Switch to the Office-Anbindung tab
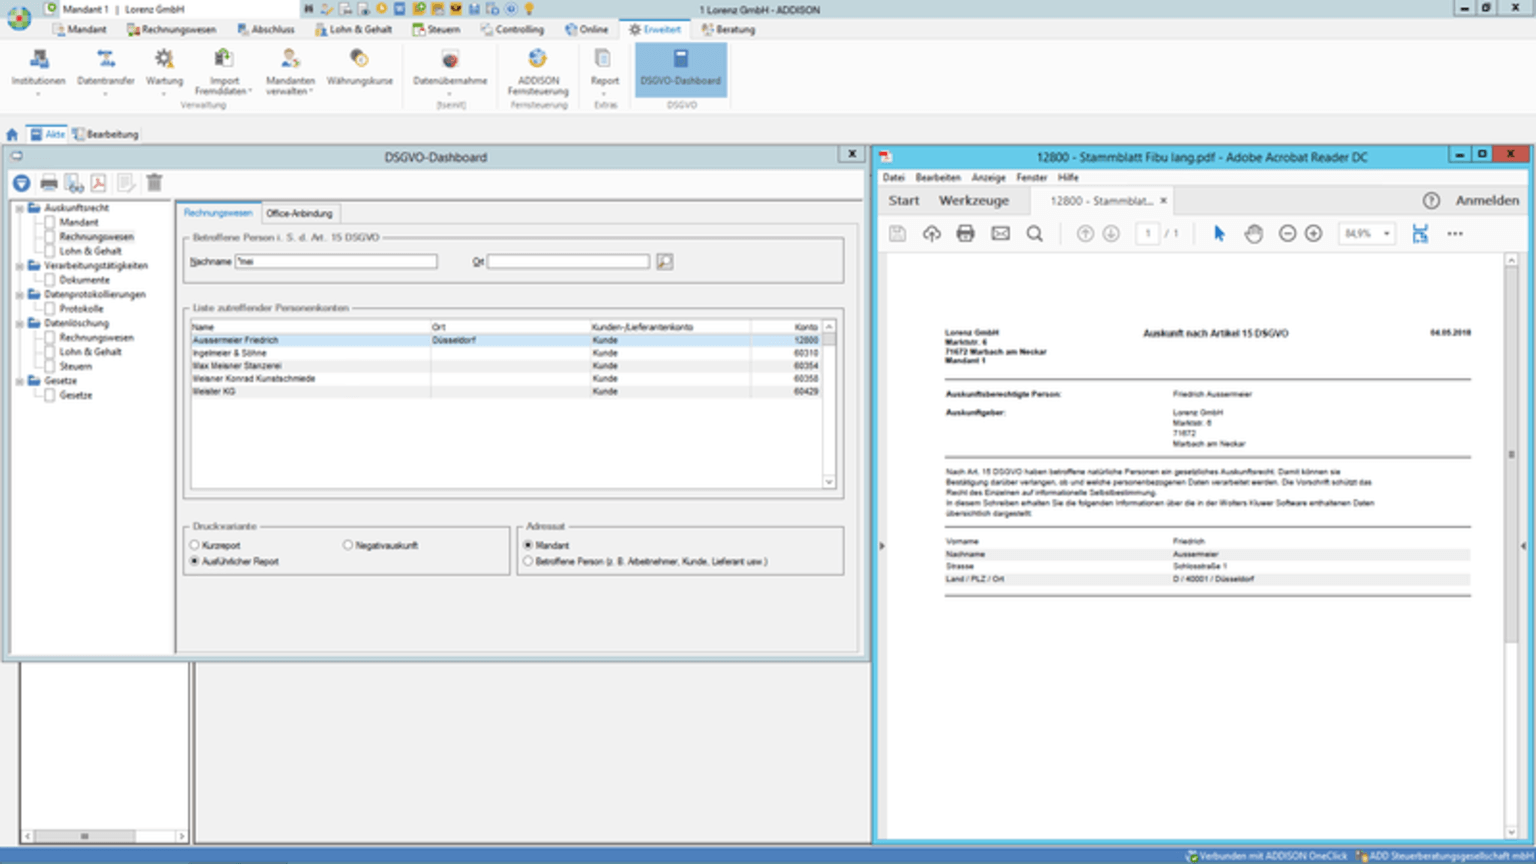This screenshot has height=864, width=1536. [x=299, y=214]
